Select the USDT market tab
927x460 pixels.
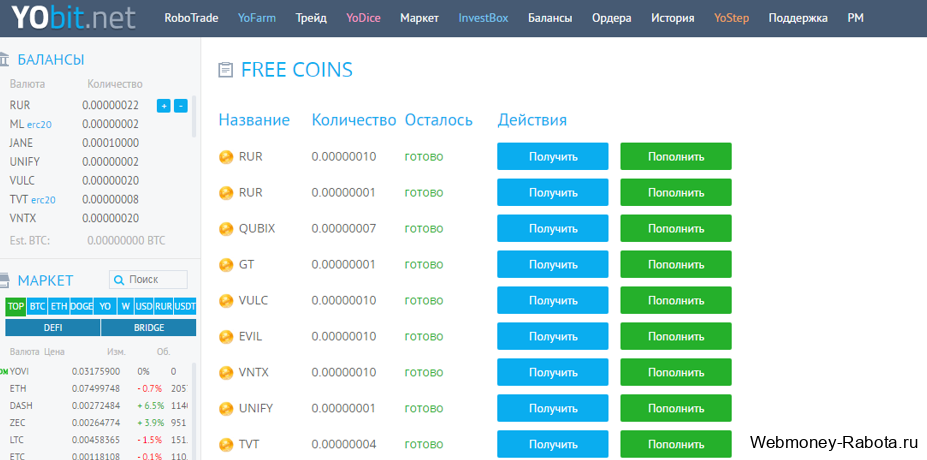tap(185, 307)
